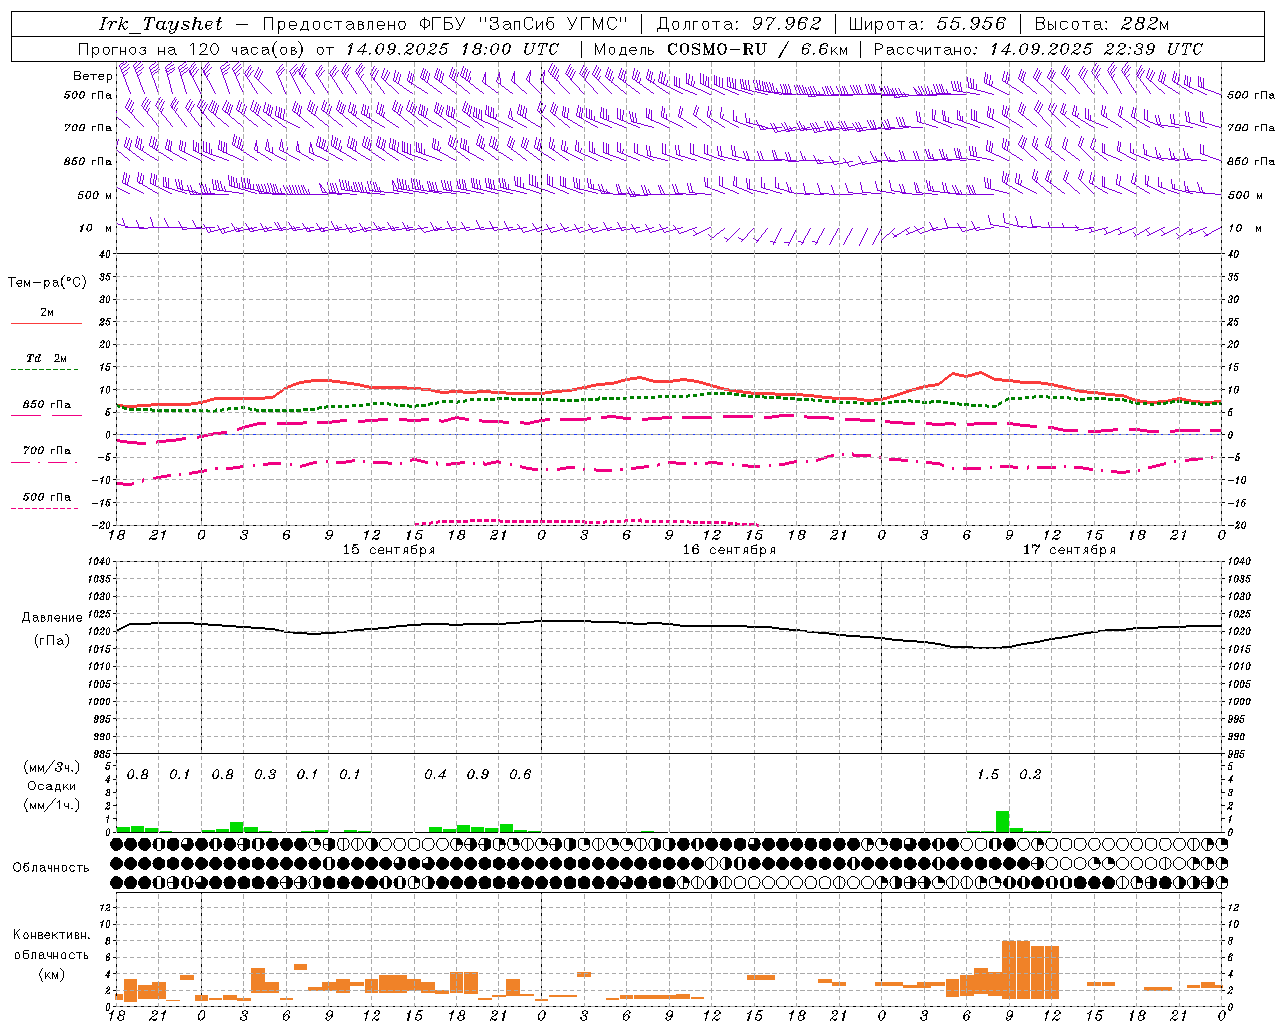1280x1024 pixels.
Task: Click the Осадки panel label
Action: 52,786
